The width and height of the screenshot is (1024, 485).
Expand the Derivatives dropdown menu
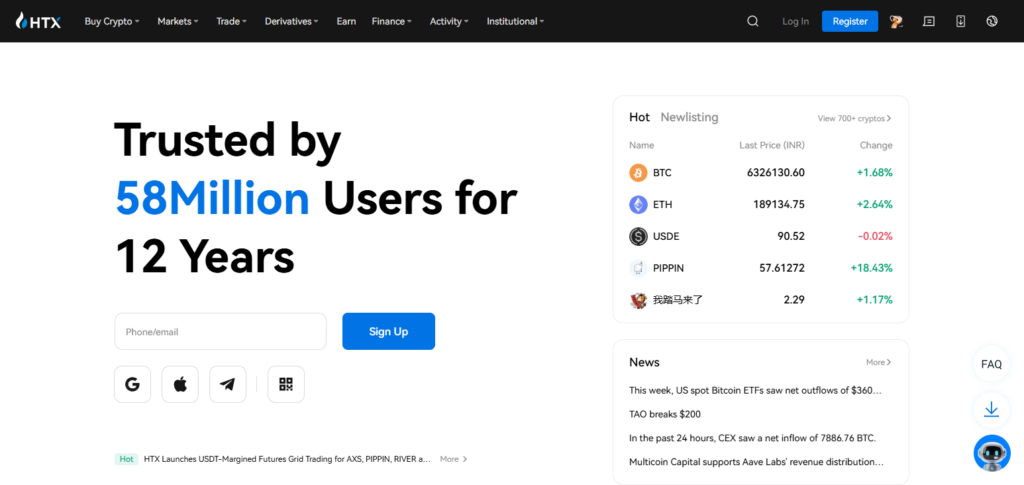291,21
